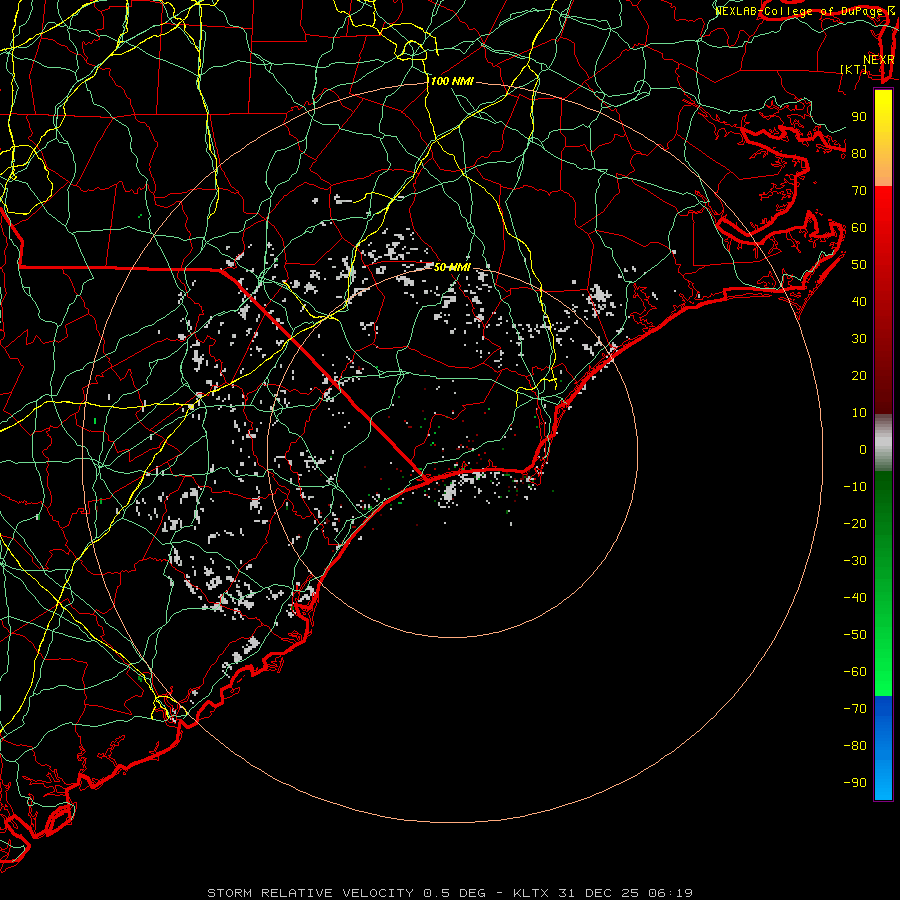Image resolution: width=900 pixels, height=900 pixels.
Task: Click the positive 30 scale value
Action: [x=859, y=339]
